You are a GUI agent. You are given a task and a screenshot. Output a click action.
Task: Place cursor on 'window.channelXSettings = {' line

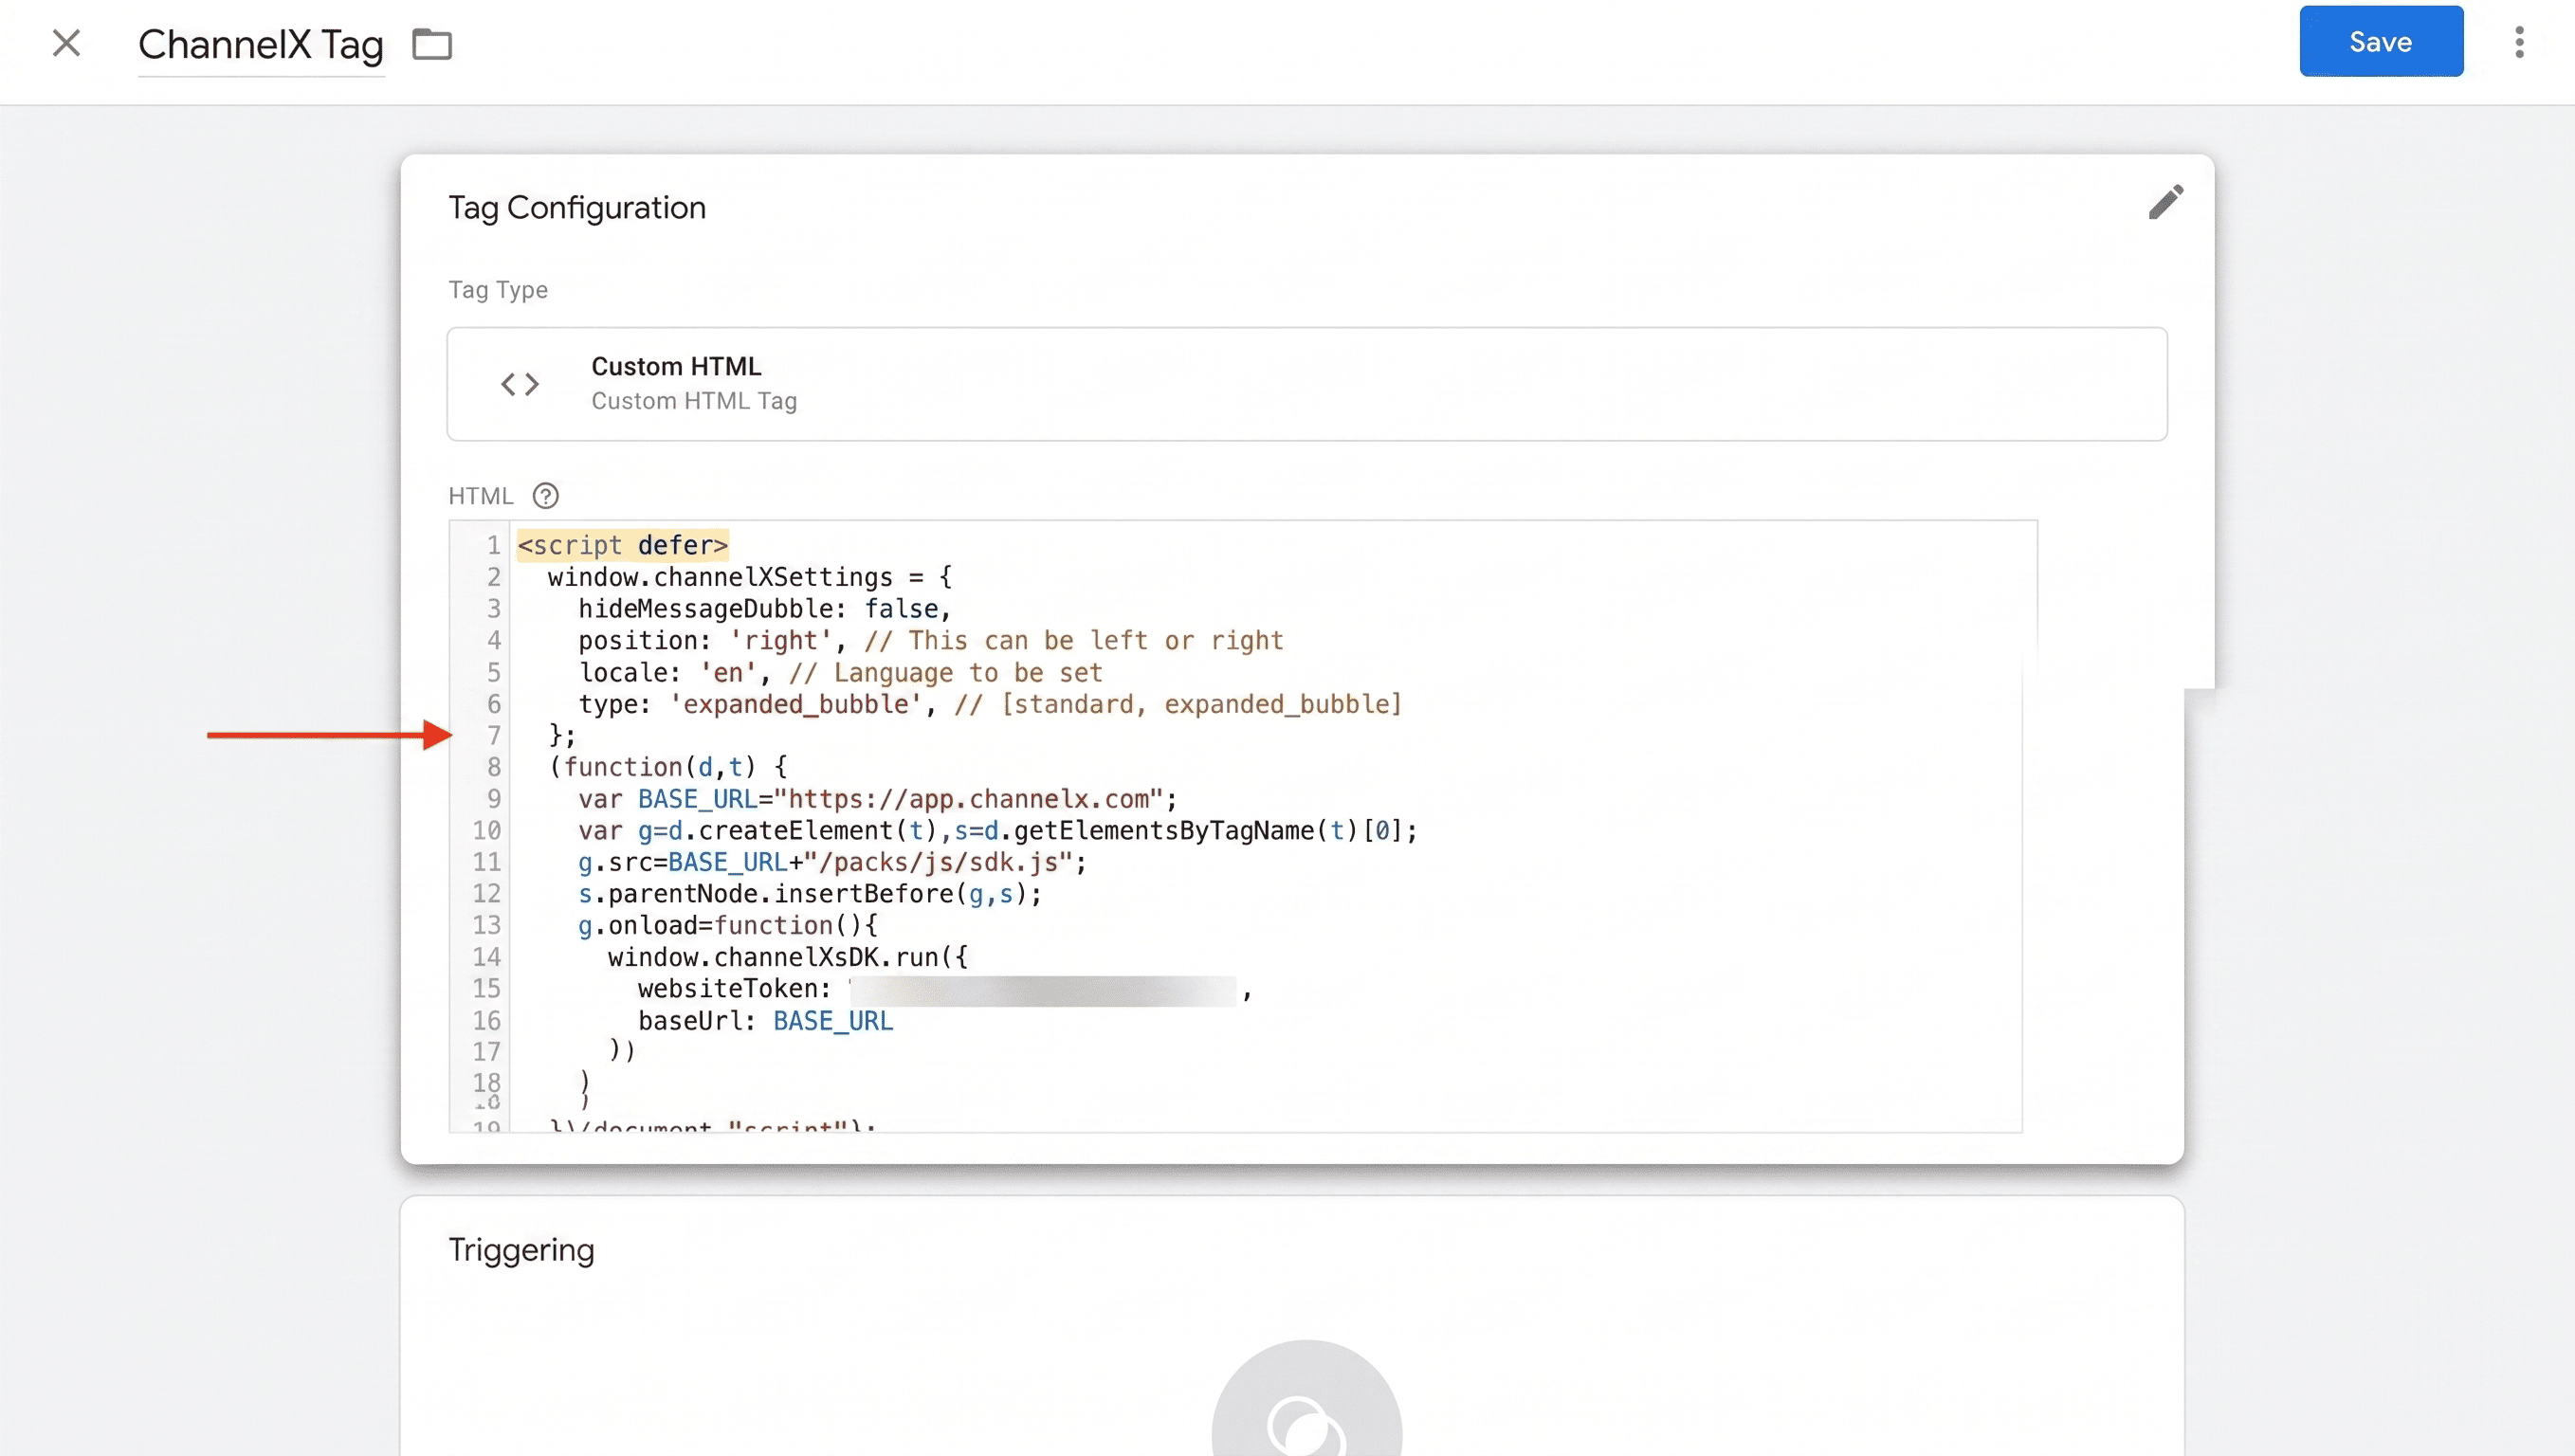click(x=750, y=577)
